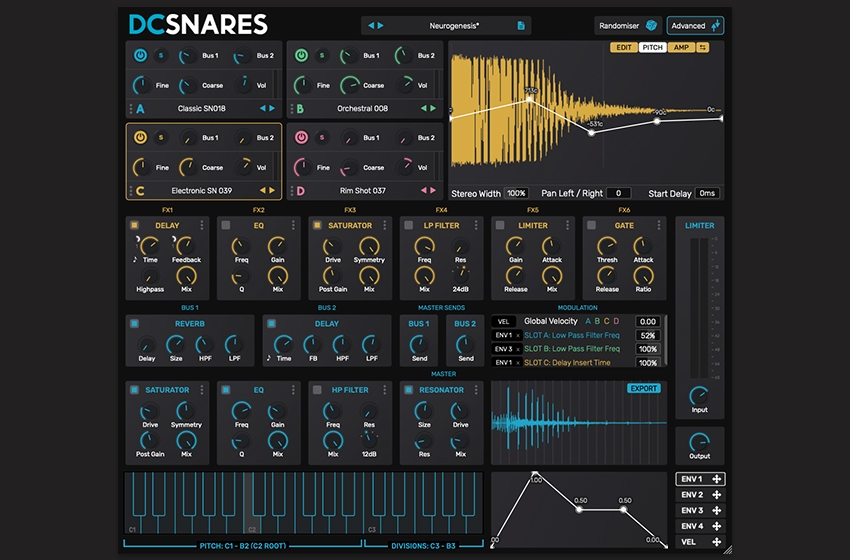Switch to EDIT tab in waveform view
850x560 pixels.
pyautogui.click(x=623, y=48)
